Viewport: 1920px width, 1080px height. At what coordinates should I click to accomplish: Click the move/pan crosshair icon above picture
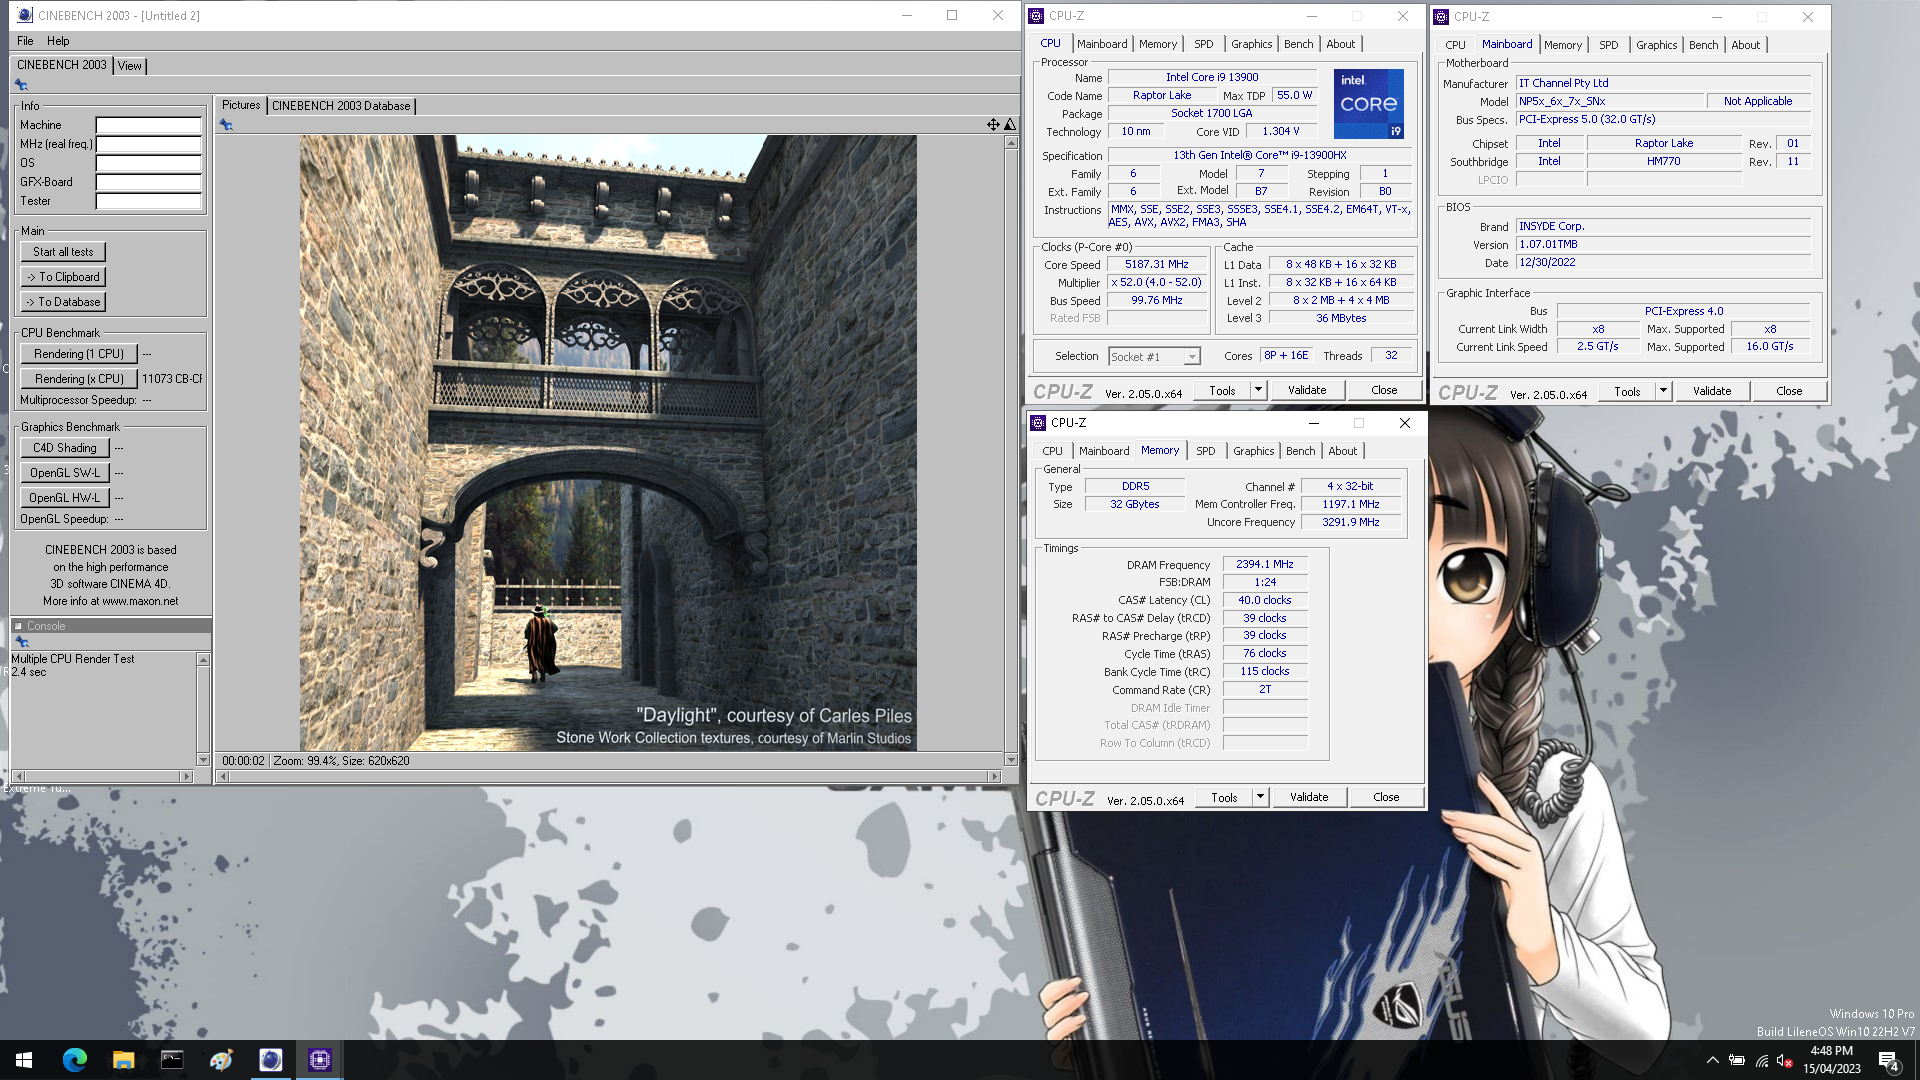click(993, 125)
